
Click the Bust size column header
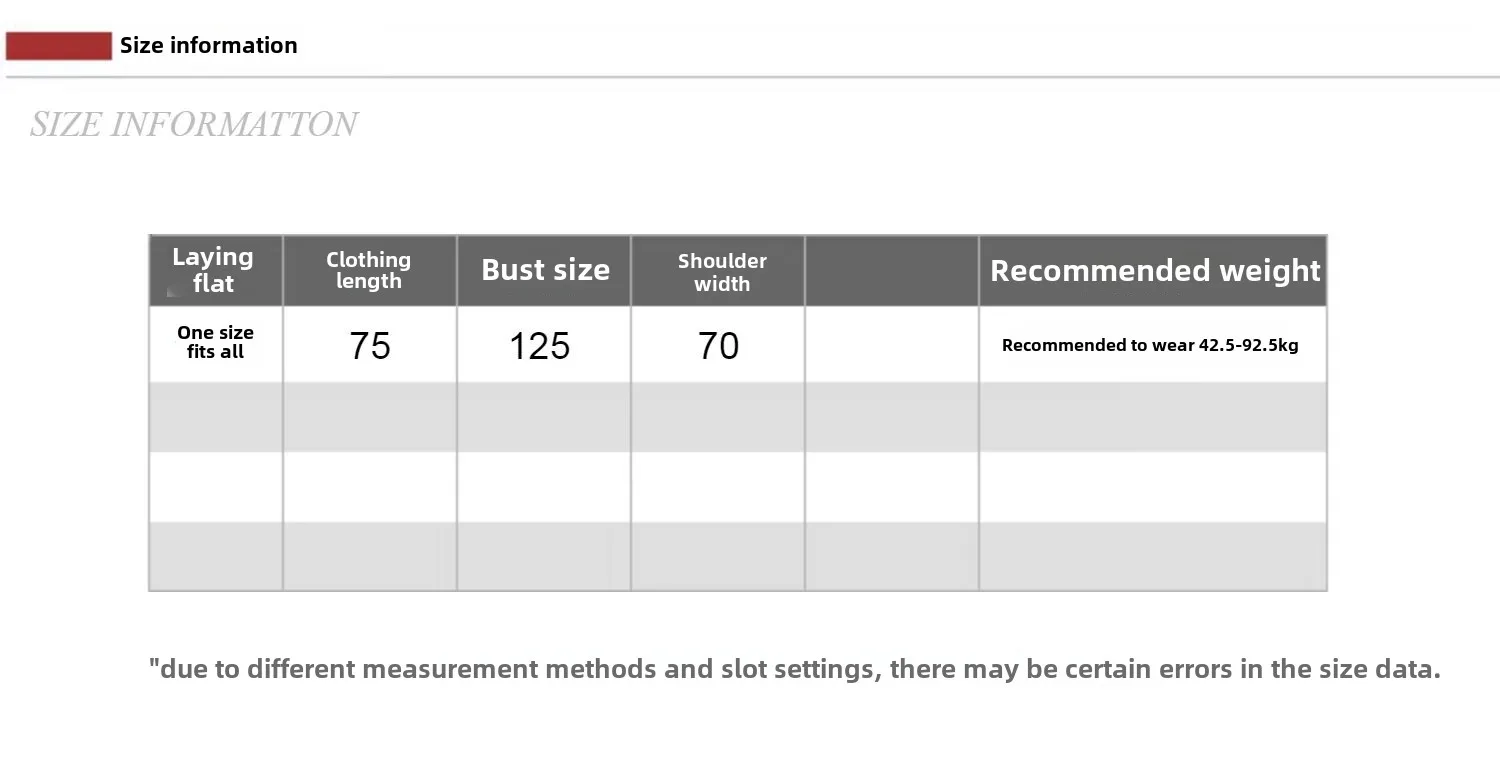[x=544, y=271]
